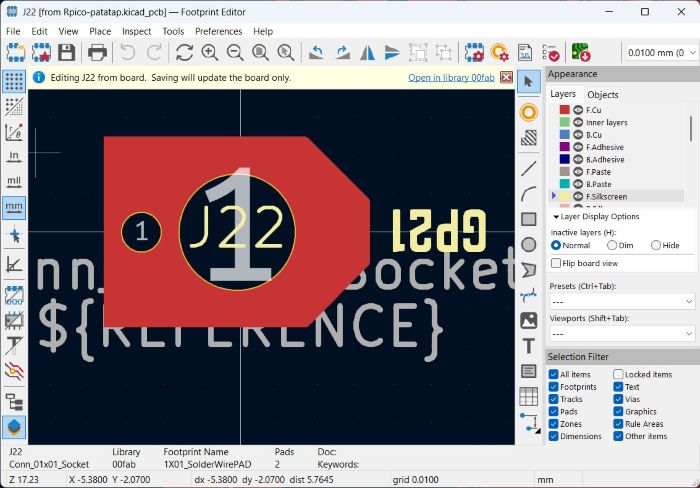
Task: Switch units to mils
Action: click(14, 182)
